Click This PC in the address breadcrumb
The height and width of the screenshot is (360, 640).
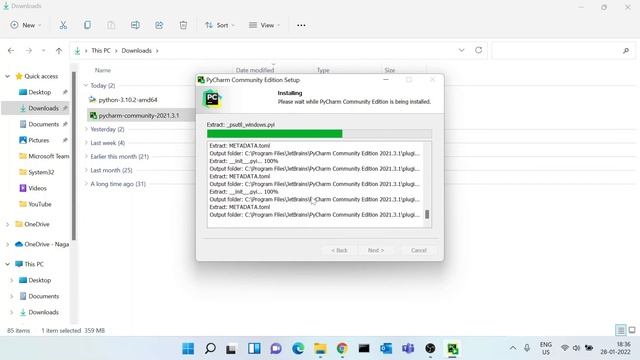101,51
